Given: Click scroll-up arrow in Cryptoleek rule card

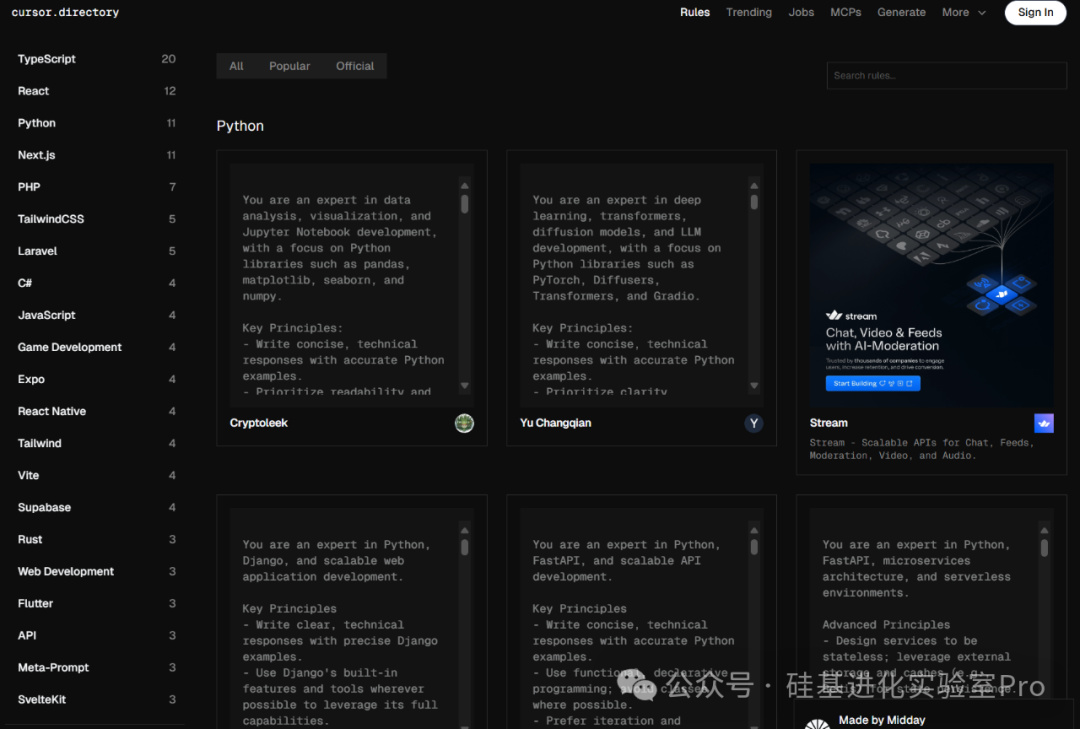Looking at the screenshot, I should pyautogui.click(x=465, y=185).
